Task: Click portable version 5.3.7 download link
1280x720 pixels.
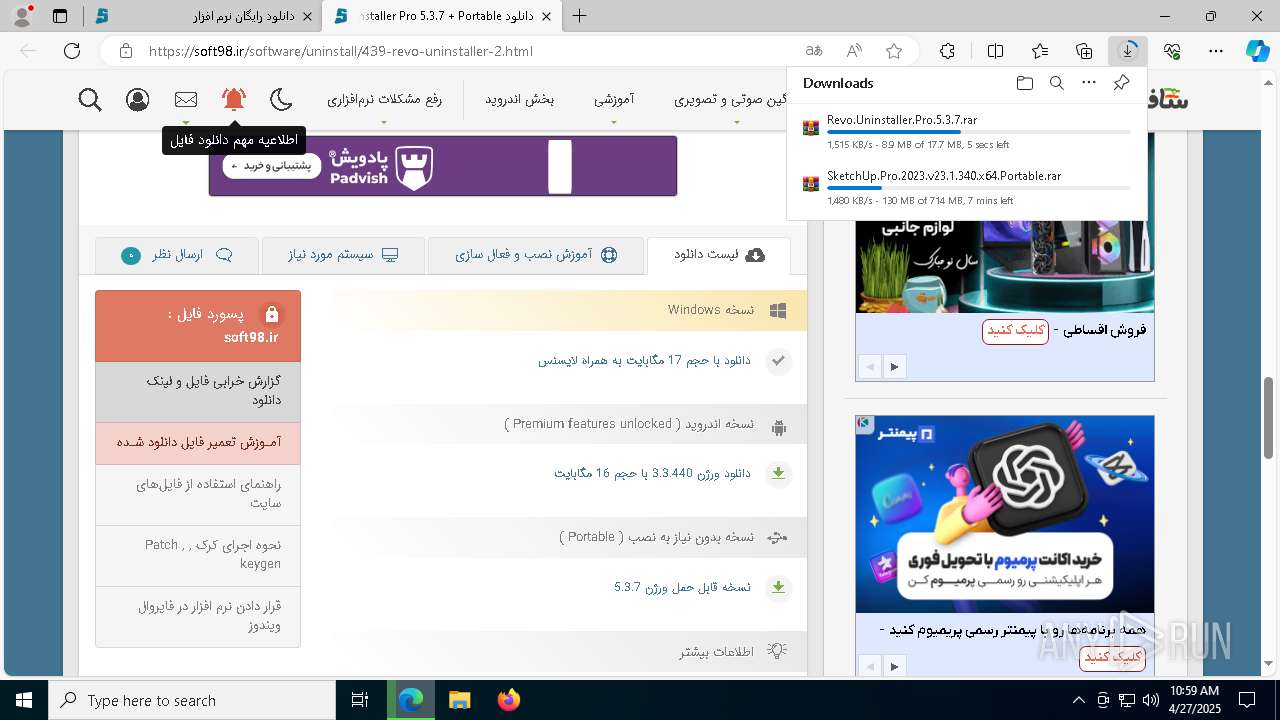Action: (x=682, y=587)
